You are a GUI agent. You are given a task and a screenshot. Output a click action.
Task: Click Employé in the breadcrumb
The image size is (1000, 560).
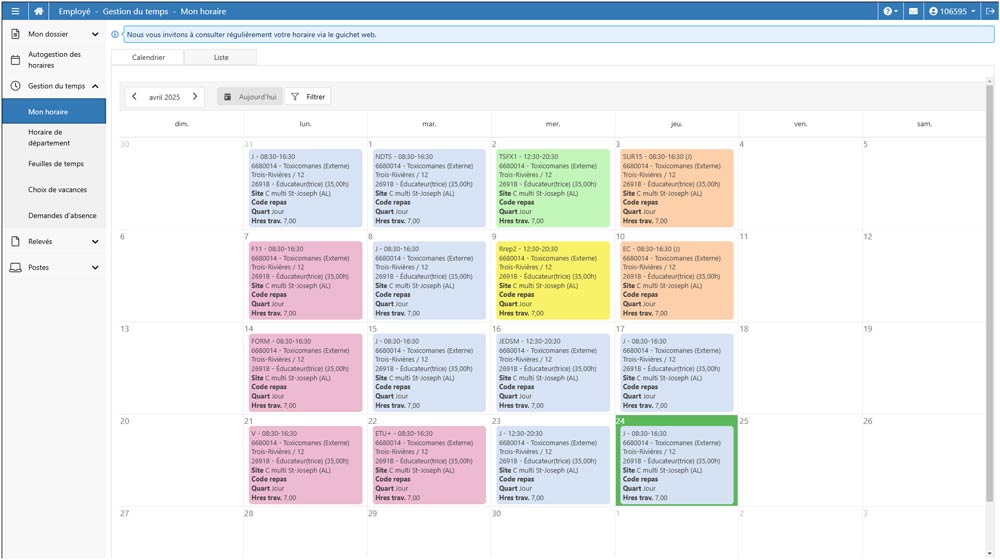pos(75,11)
